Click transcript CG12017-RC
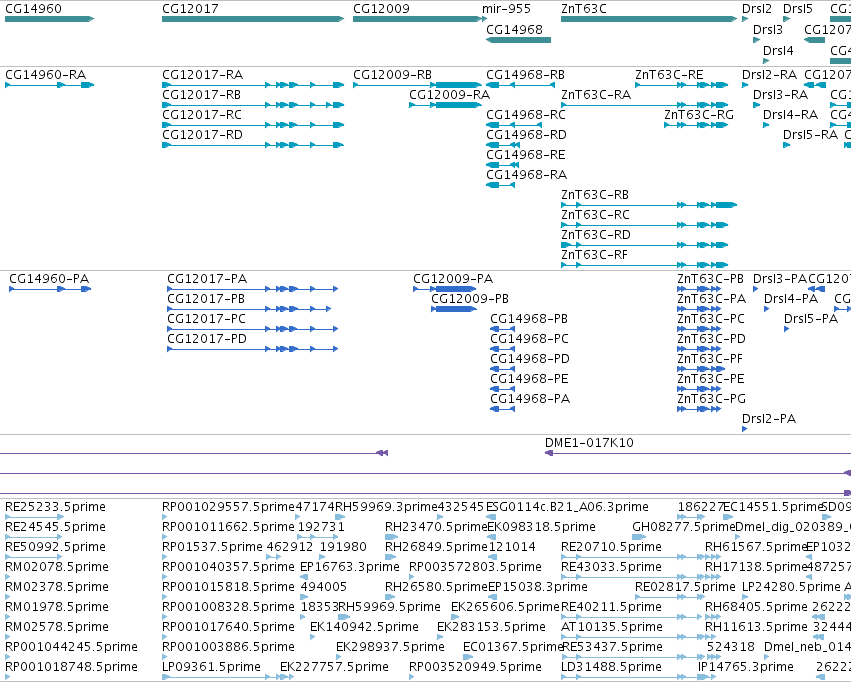The image size is (851, 682). click(x=202, y=114)
